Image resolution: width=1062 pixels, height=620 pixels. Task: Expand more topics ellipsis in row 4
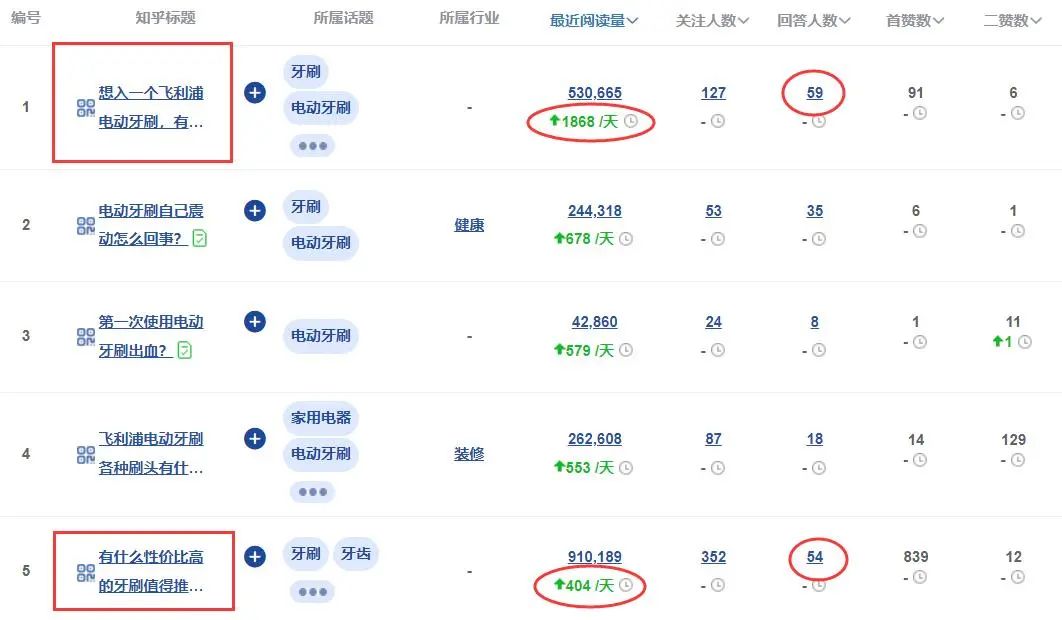[x=312, y=492]
